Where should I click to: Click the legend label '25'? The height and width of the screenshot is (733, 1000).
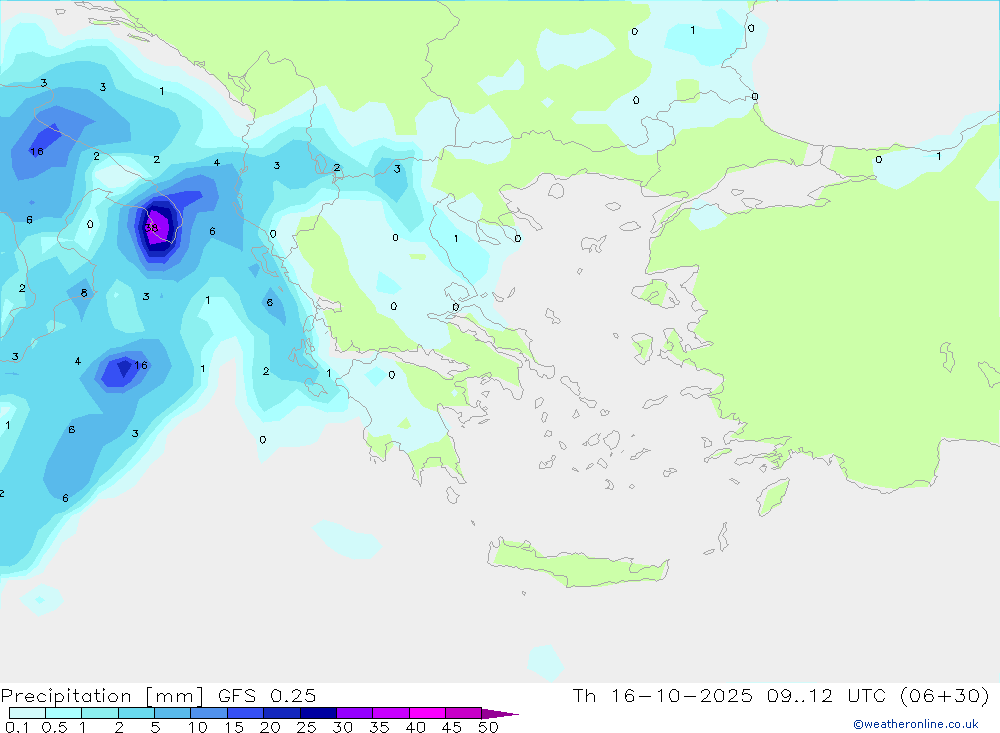click(306, 727)
